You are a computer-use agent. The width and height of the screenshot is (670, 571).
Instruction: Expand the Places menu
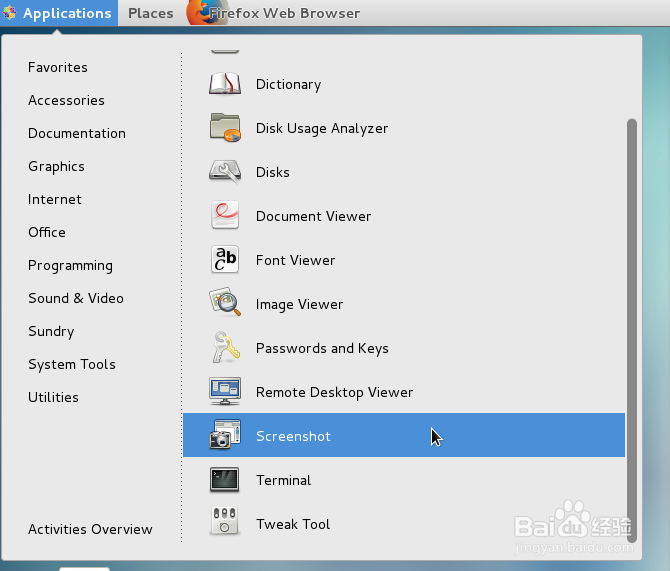pyautogui.click(x=150, y=13)
